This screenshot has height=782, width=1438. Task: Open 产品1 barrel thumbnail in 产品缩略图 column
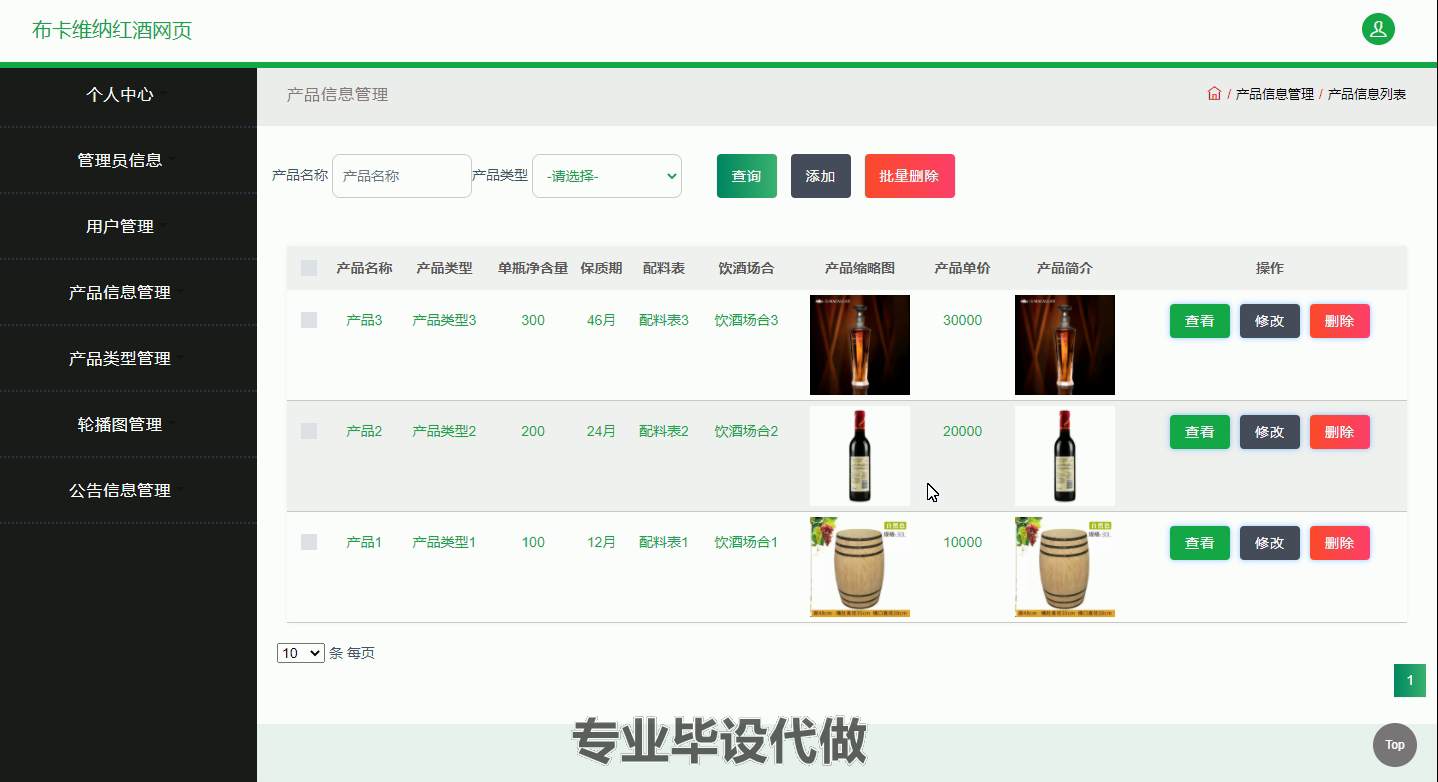click(860, 567)
